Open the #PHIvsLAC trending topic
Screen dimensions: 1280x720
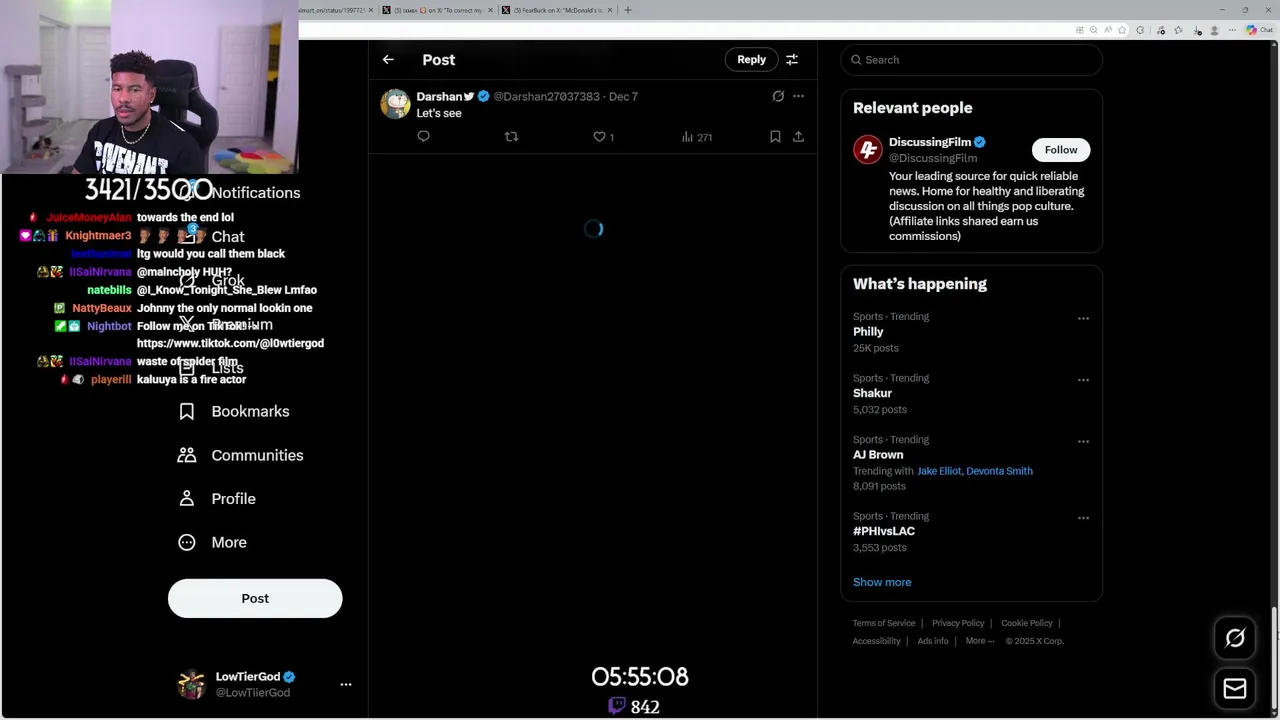click(884, 531)
